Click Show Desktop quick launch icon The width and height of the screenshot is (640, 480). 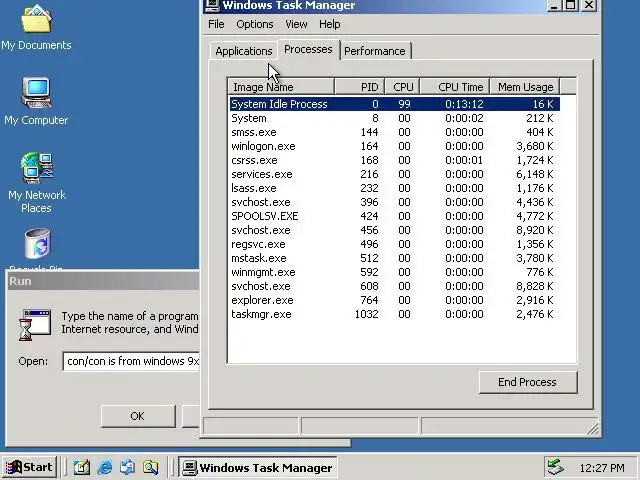click(82, 467)
